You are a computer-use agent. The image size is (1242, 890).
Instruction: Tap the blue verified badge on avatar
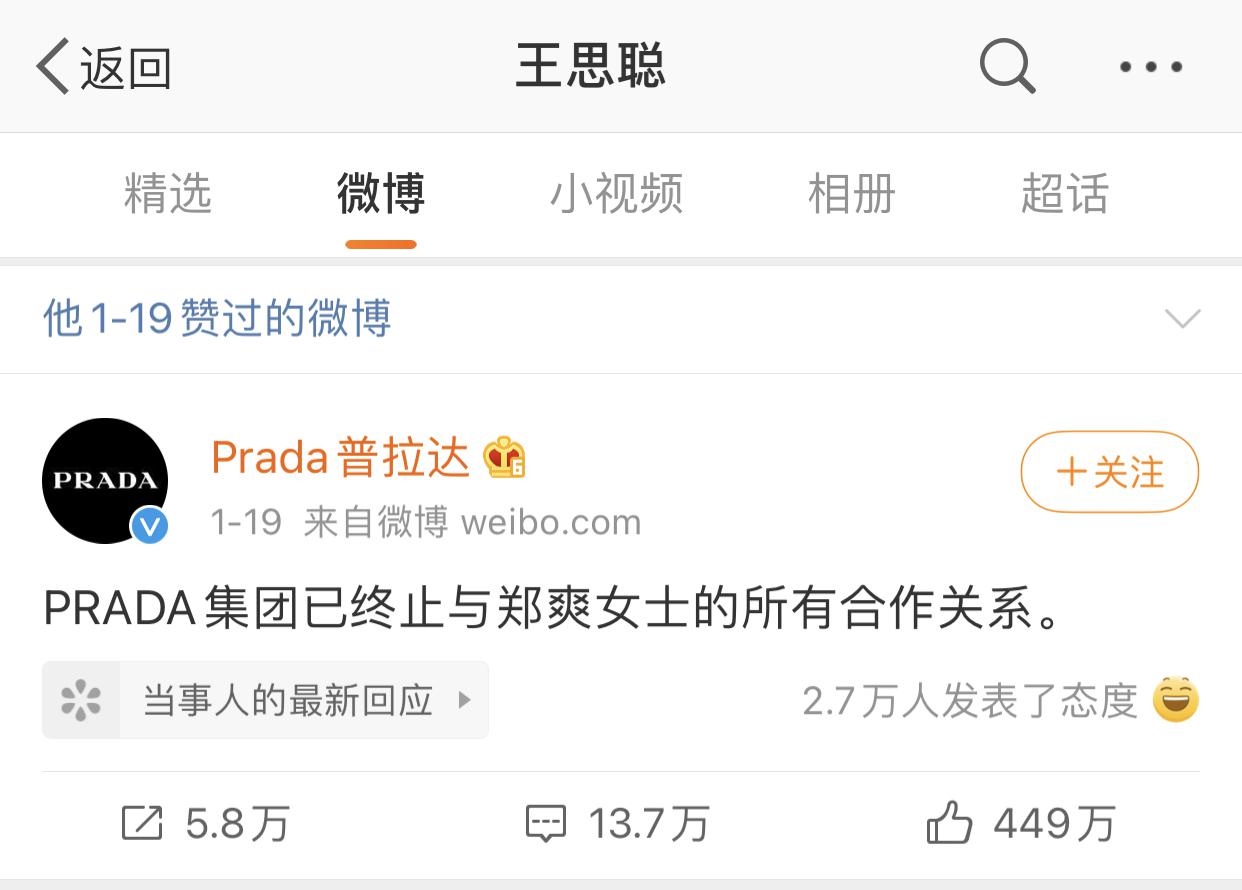(150, 525)
